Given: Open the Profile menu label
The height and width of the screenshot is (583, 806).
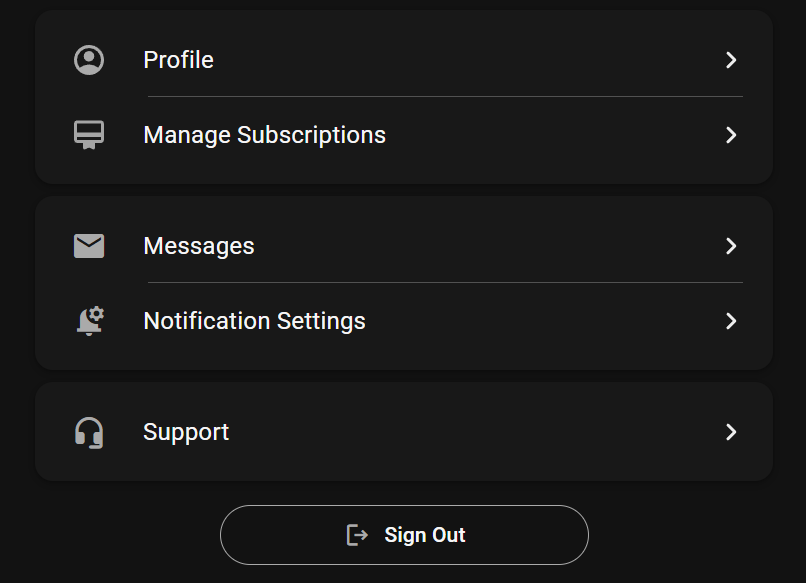Looking at the screenshot, I should 178,60.
